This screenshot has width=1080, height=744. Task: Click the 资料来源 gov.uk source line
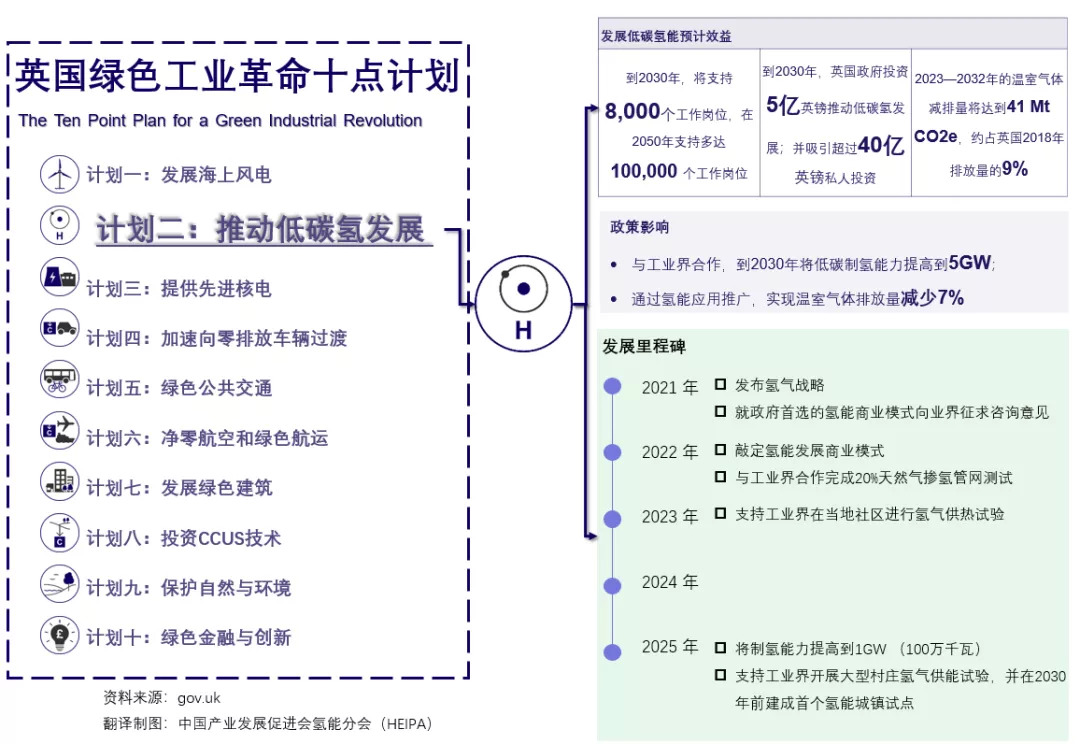tap(162, 698)
